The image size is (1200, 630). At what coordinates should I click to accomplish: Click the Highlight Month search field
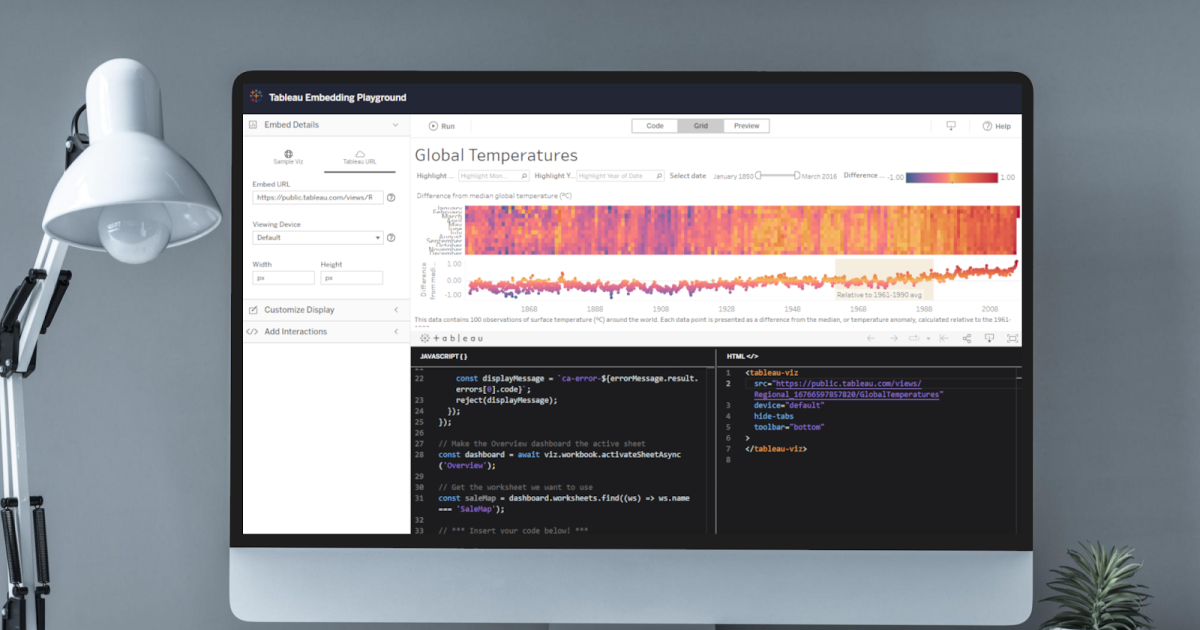(x=494, y=176)
